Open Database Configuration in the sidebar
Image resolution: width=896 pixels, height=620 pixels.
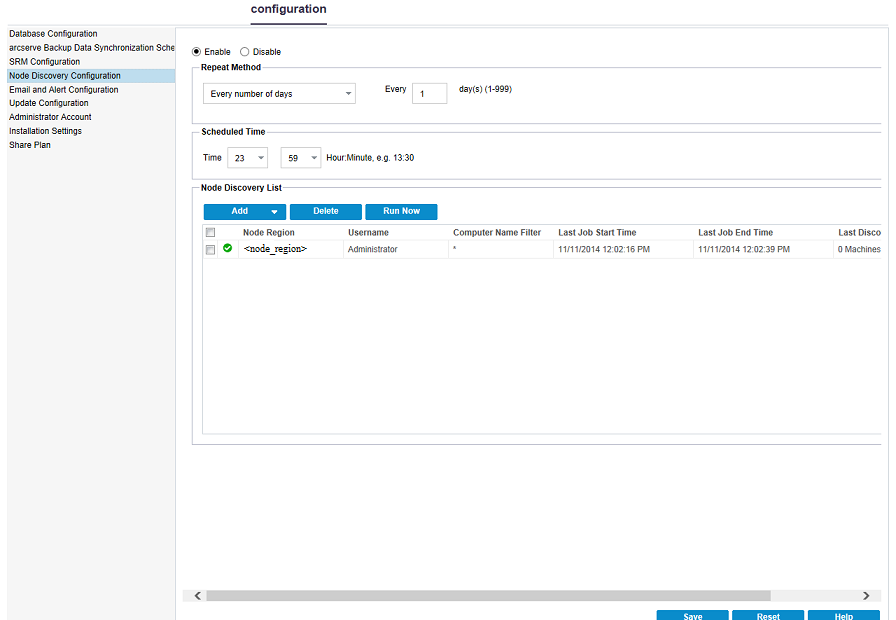coord(53,34)
